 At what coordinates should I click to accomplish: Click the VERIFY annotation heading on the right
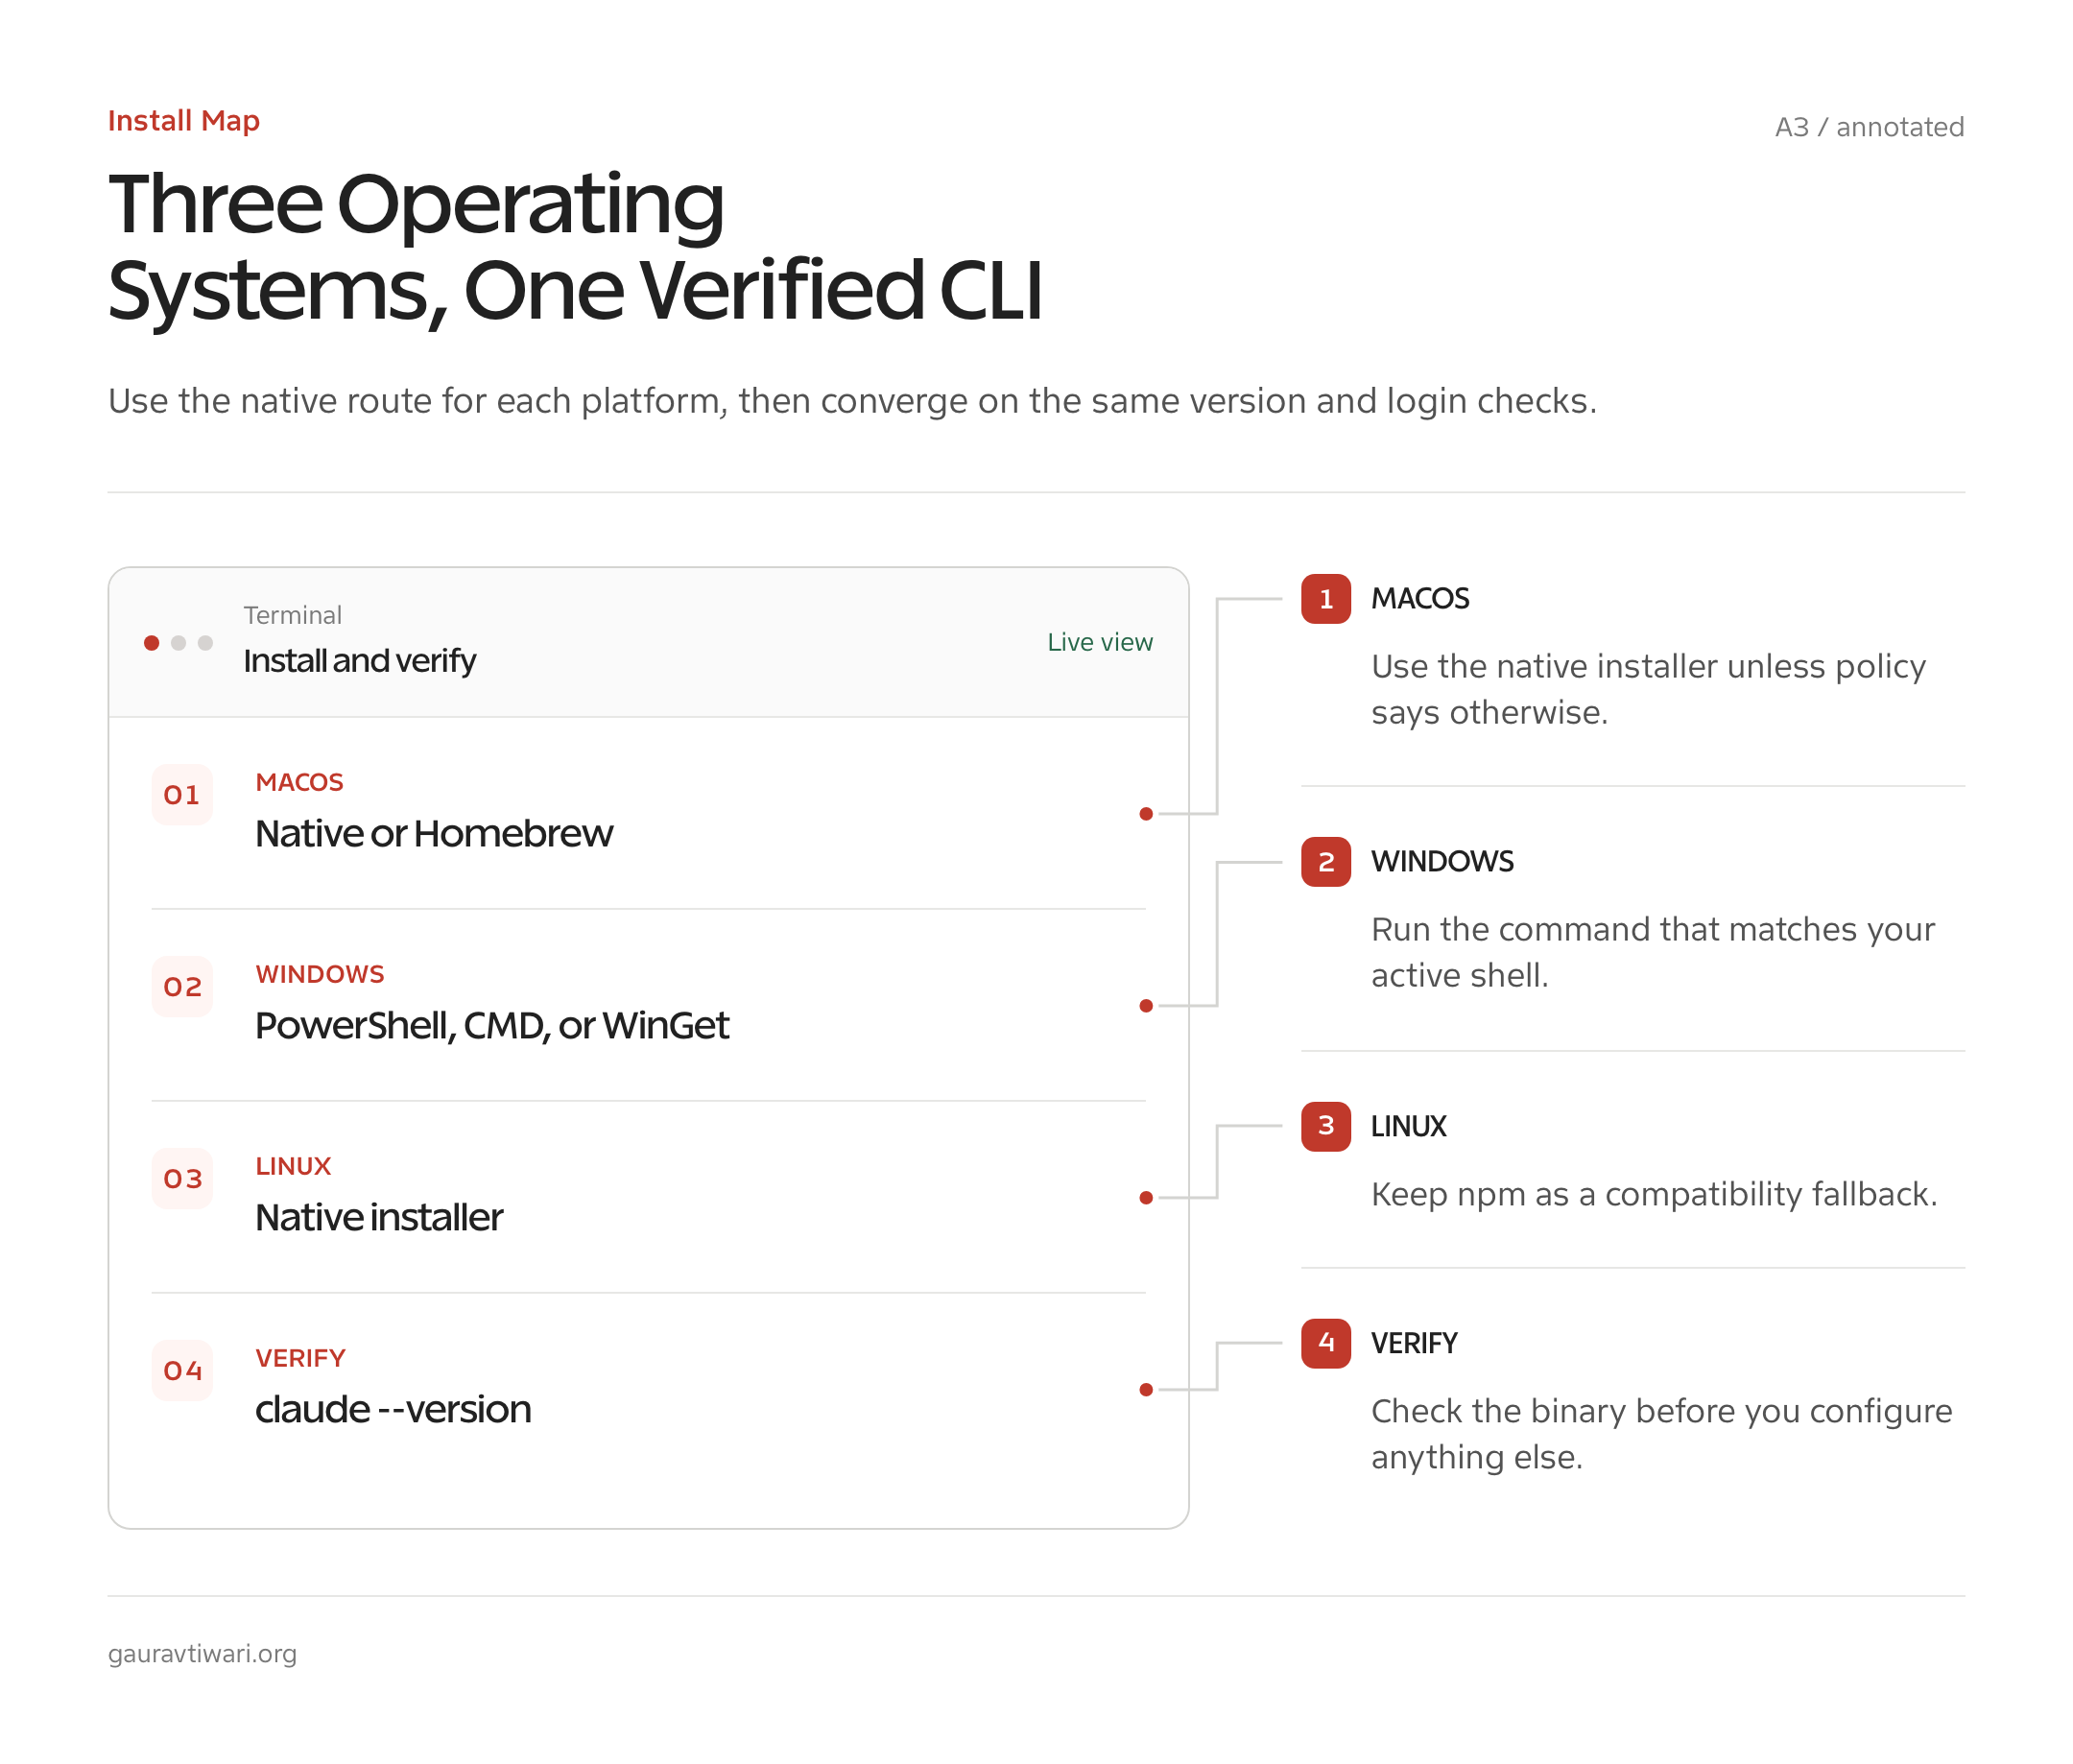[x=1413, y=1343]
